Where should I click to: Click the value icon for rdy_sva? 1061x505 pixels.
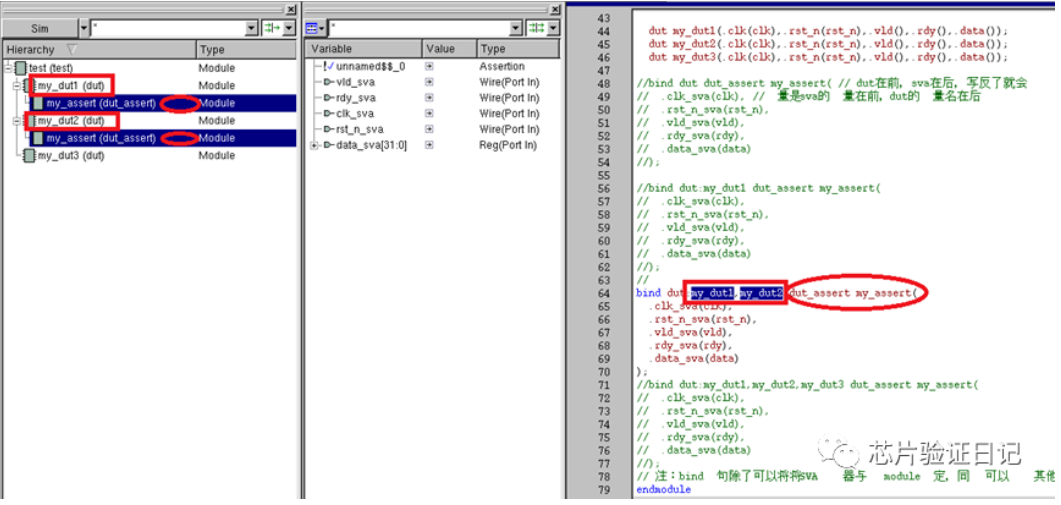click(x=429, y=98)
